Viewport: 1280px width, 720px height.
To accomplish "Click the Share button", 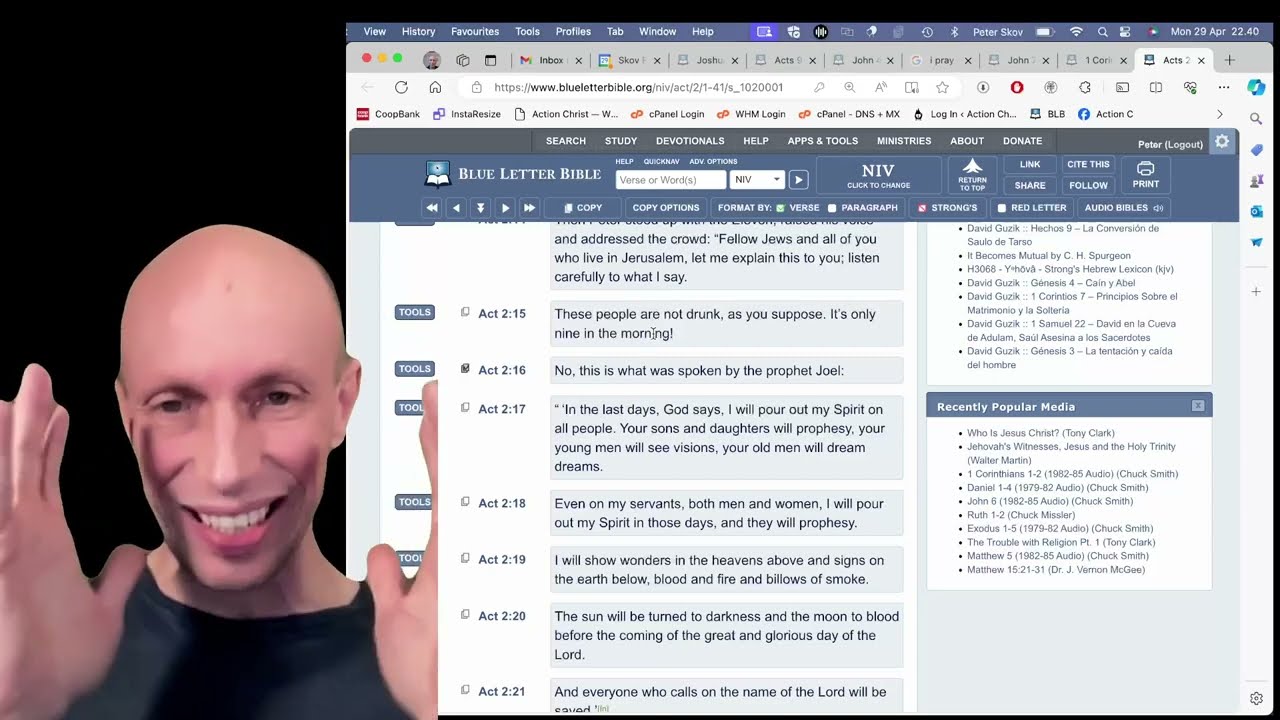I will click(1030, 185).
